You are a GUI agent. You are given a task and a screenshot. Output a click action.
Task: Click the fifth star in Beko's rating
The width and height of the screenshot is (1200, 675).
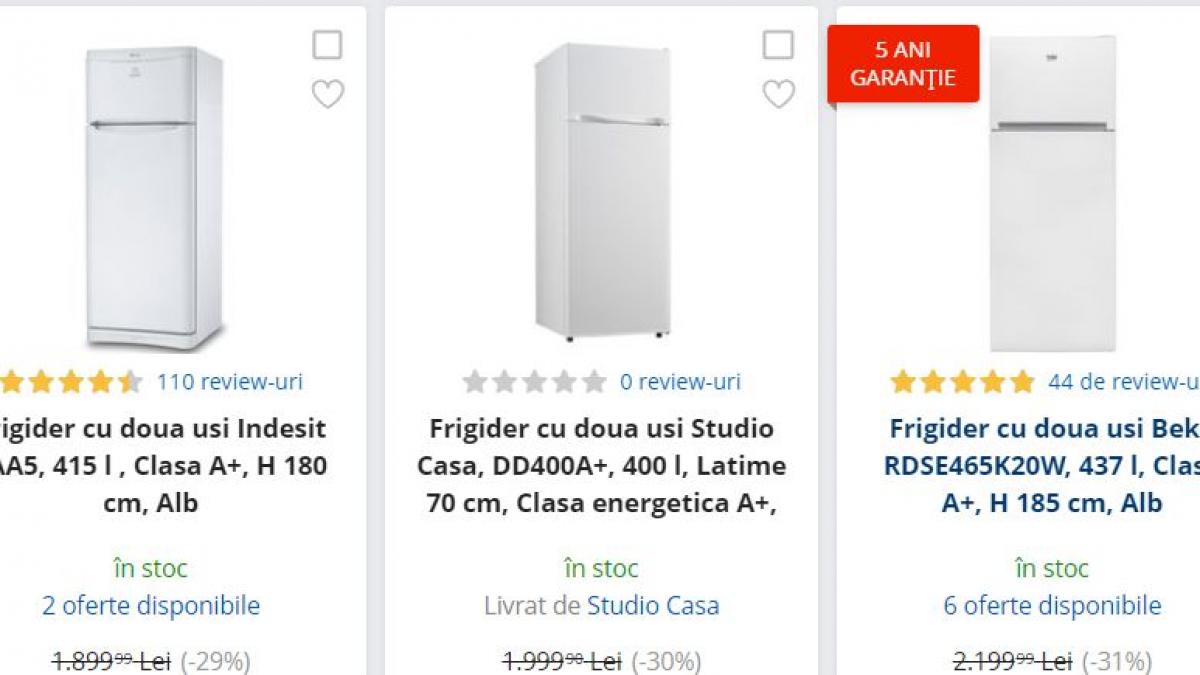pyautogui.click(x=1020, y=381)
